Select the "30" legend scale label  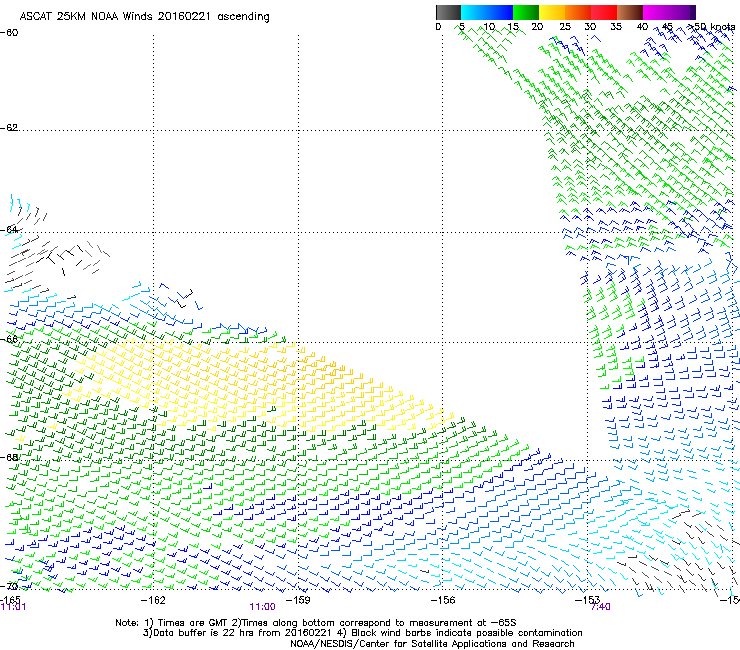coord(590,27)
